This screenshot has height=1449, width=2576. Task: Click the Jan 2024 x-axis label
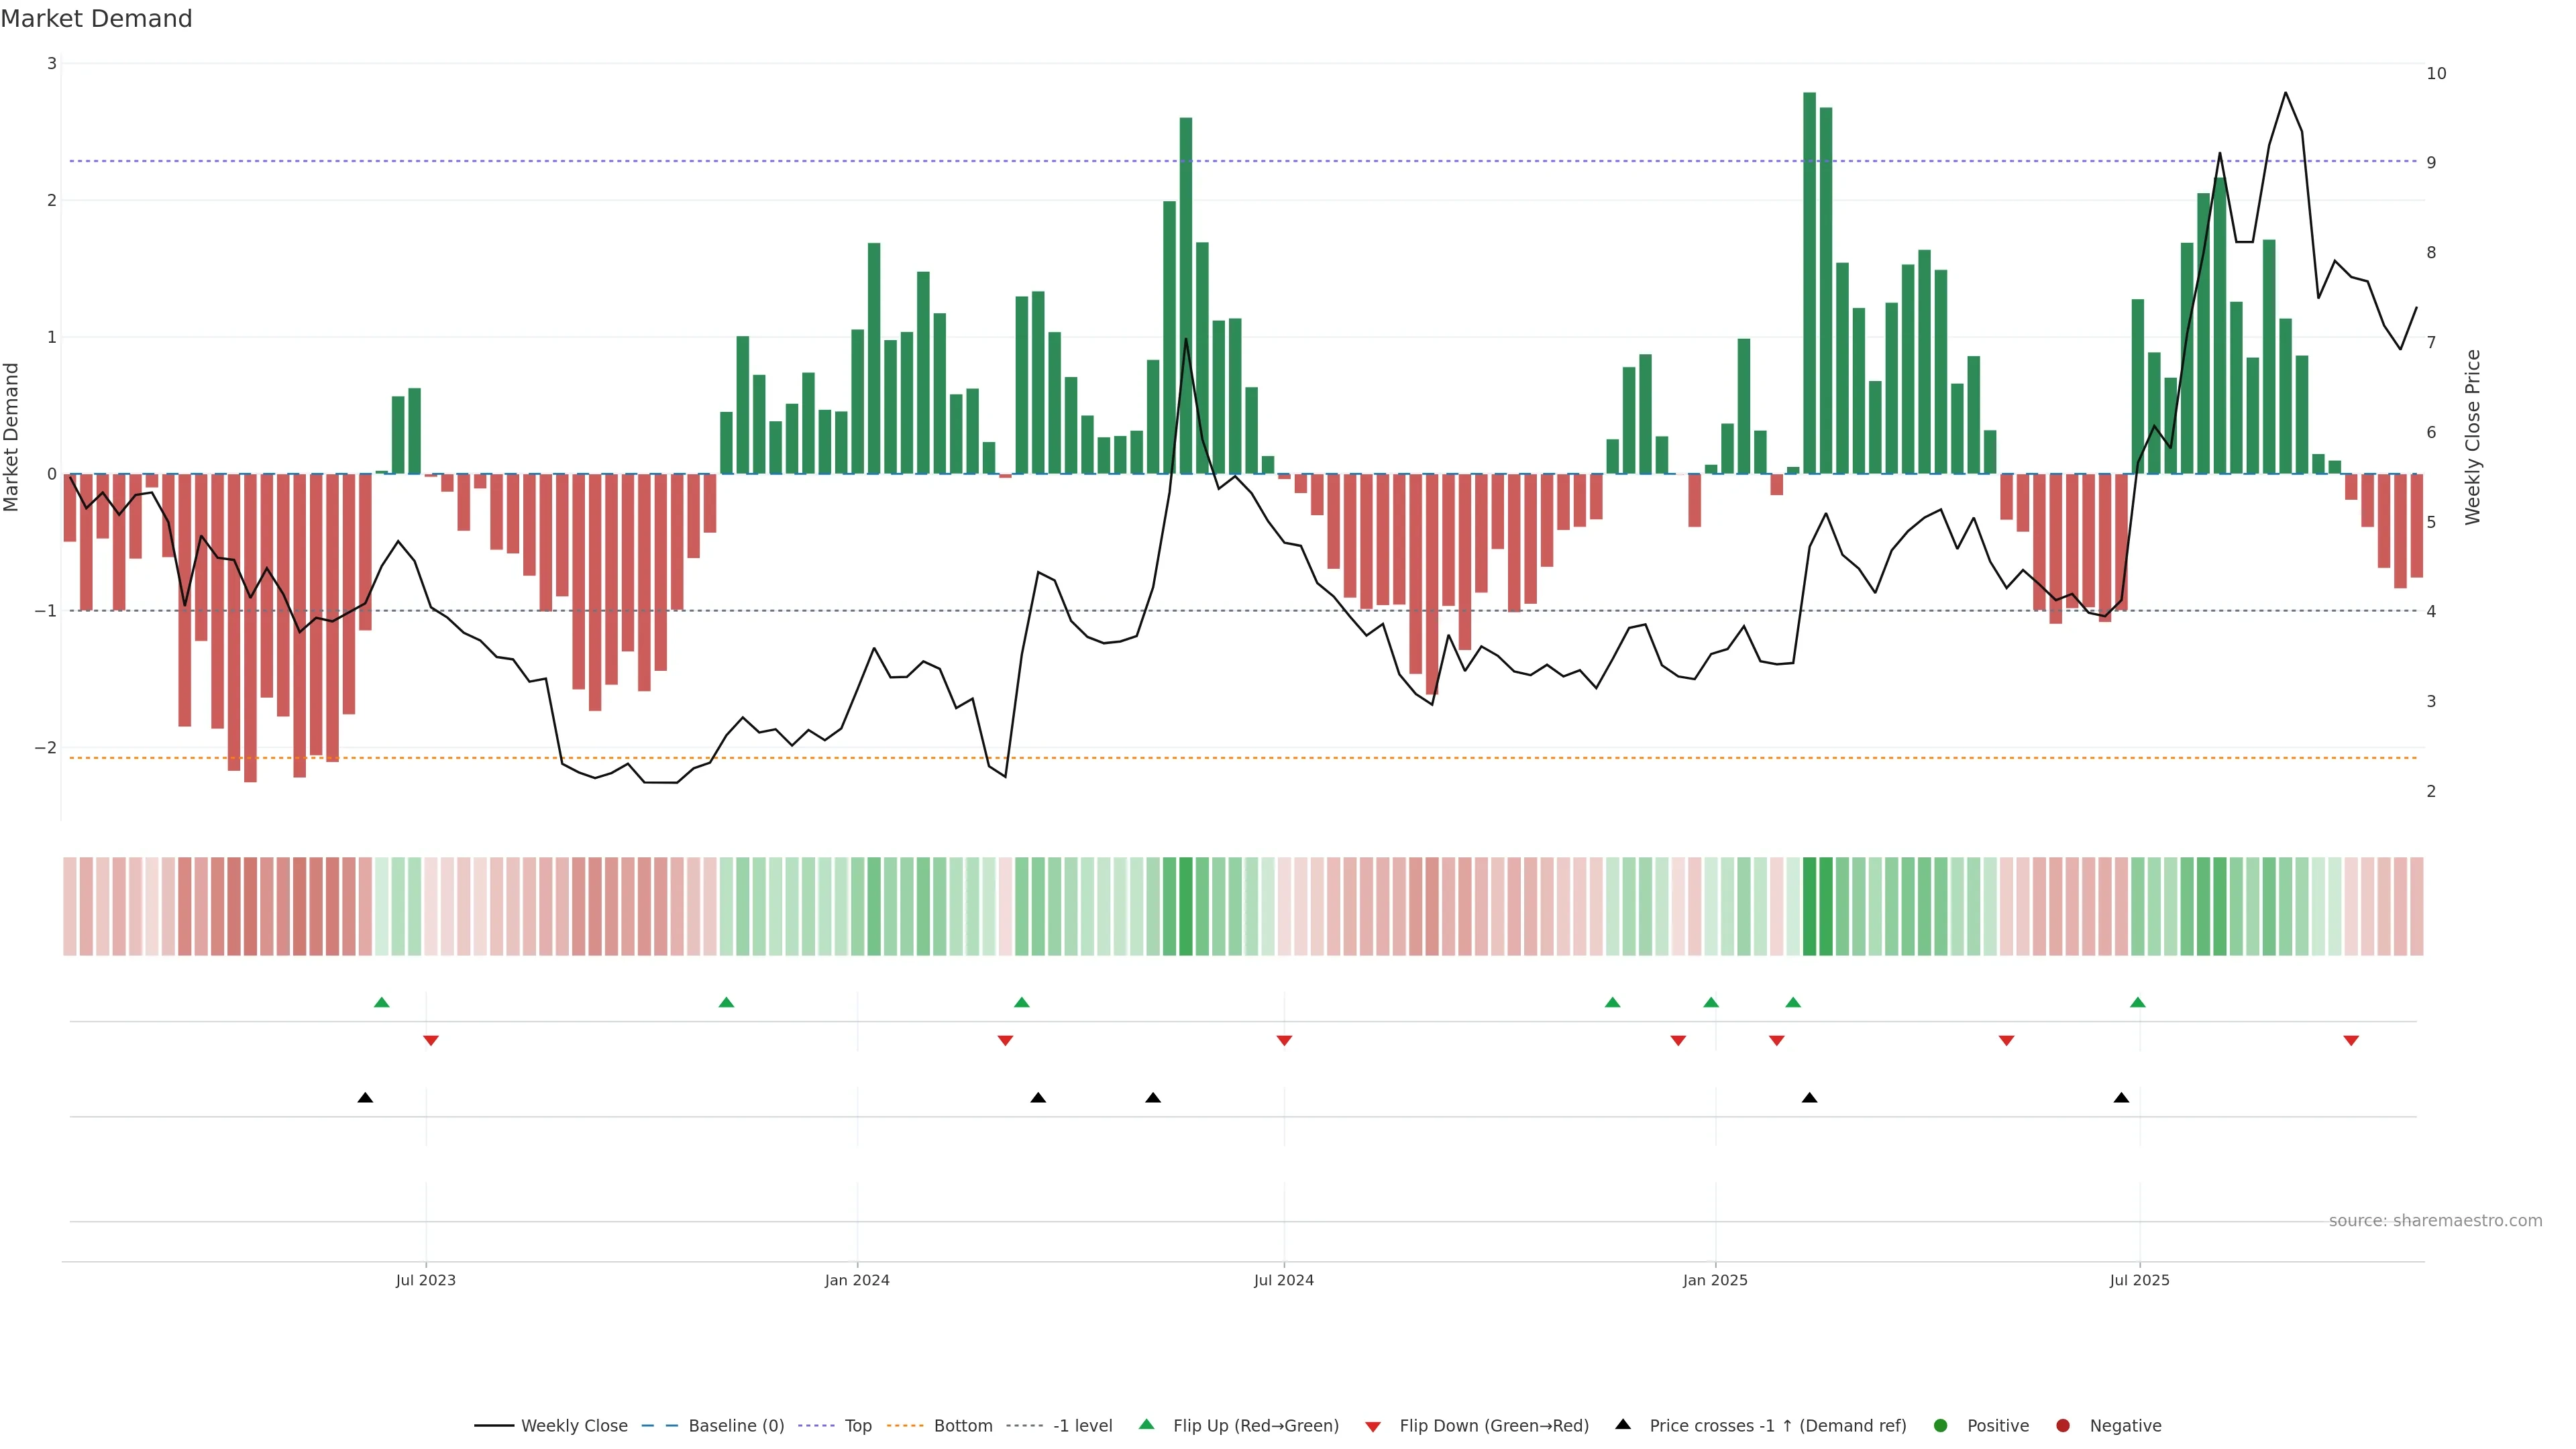tap(857, 1280)
